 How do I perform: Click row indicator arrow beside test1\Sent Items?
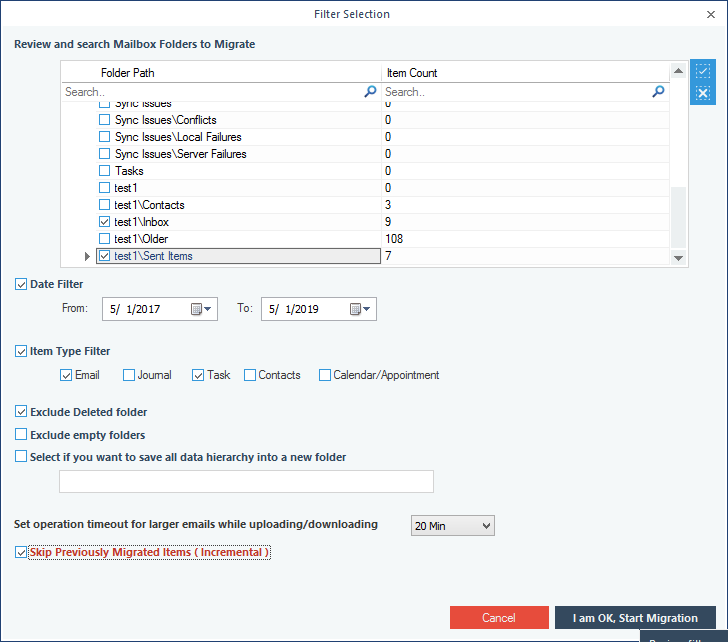(x=86, y=257)
